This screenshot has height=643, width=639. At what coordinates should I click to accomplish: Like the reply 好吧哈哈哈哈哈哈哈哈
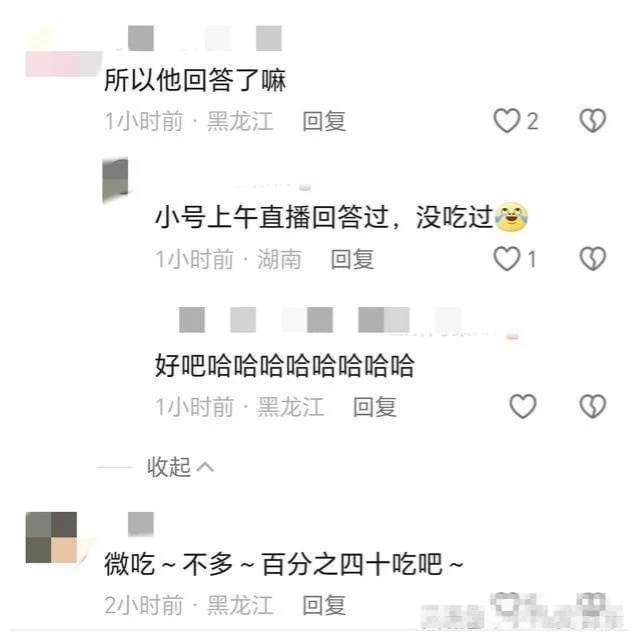(x=523, y=406)
